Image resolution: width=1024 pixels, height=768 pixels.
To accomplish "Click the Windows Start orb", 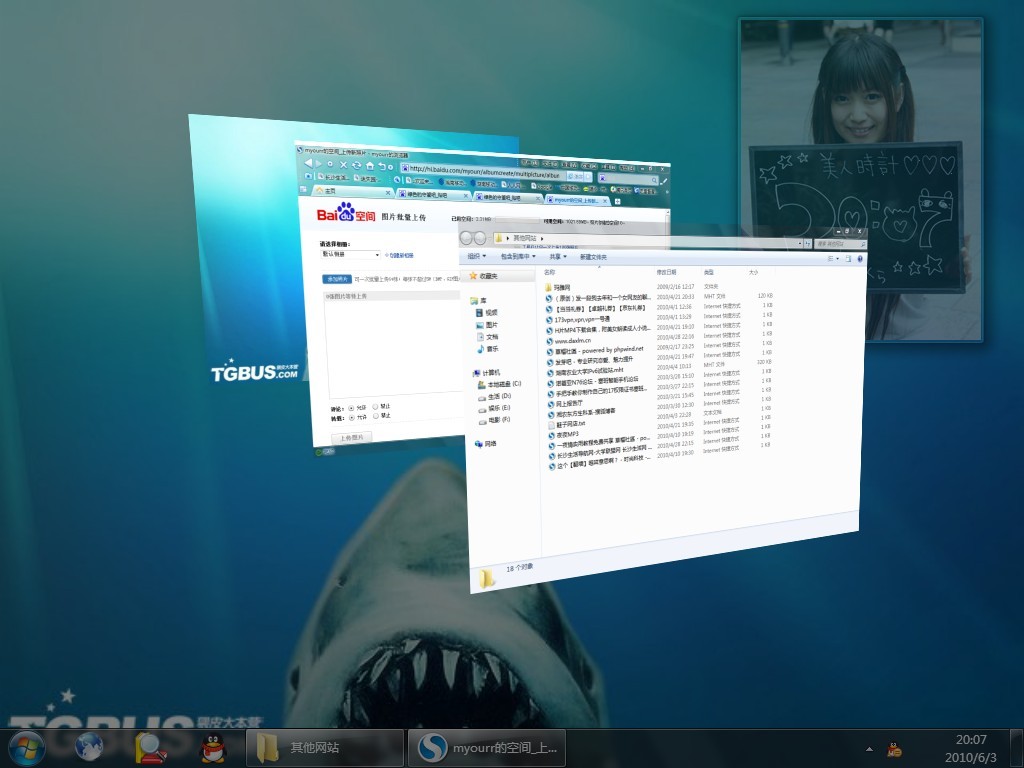I will (x=26, y=747).
